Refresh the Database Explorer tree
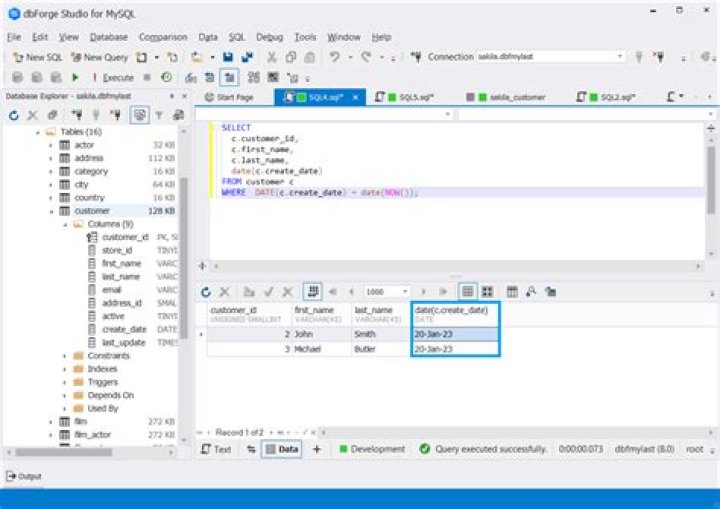This screenshot has height=509, width=720. coord(15,116)
